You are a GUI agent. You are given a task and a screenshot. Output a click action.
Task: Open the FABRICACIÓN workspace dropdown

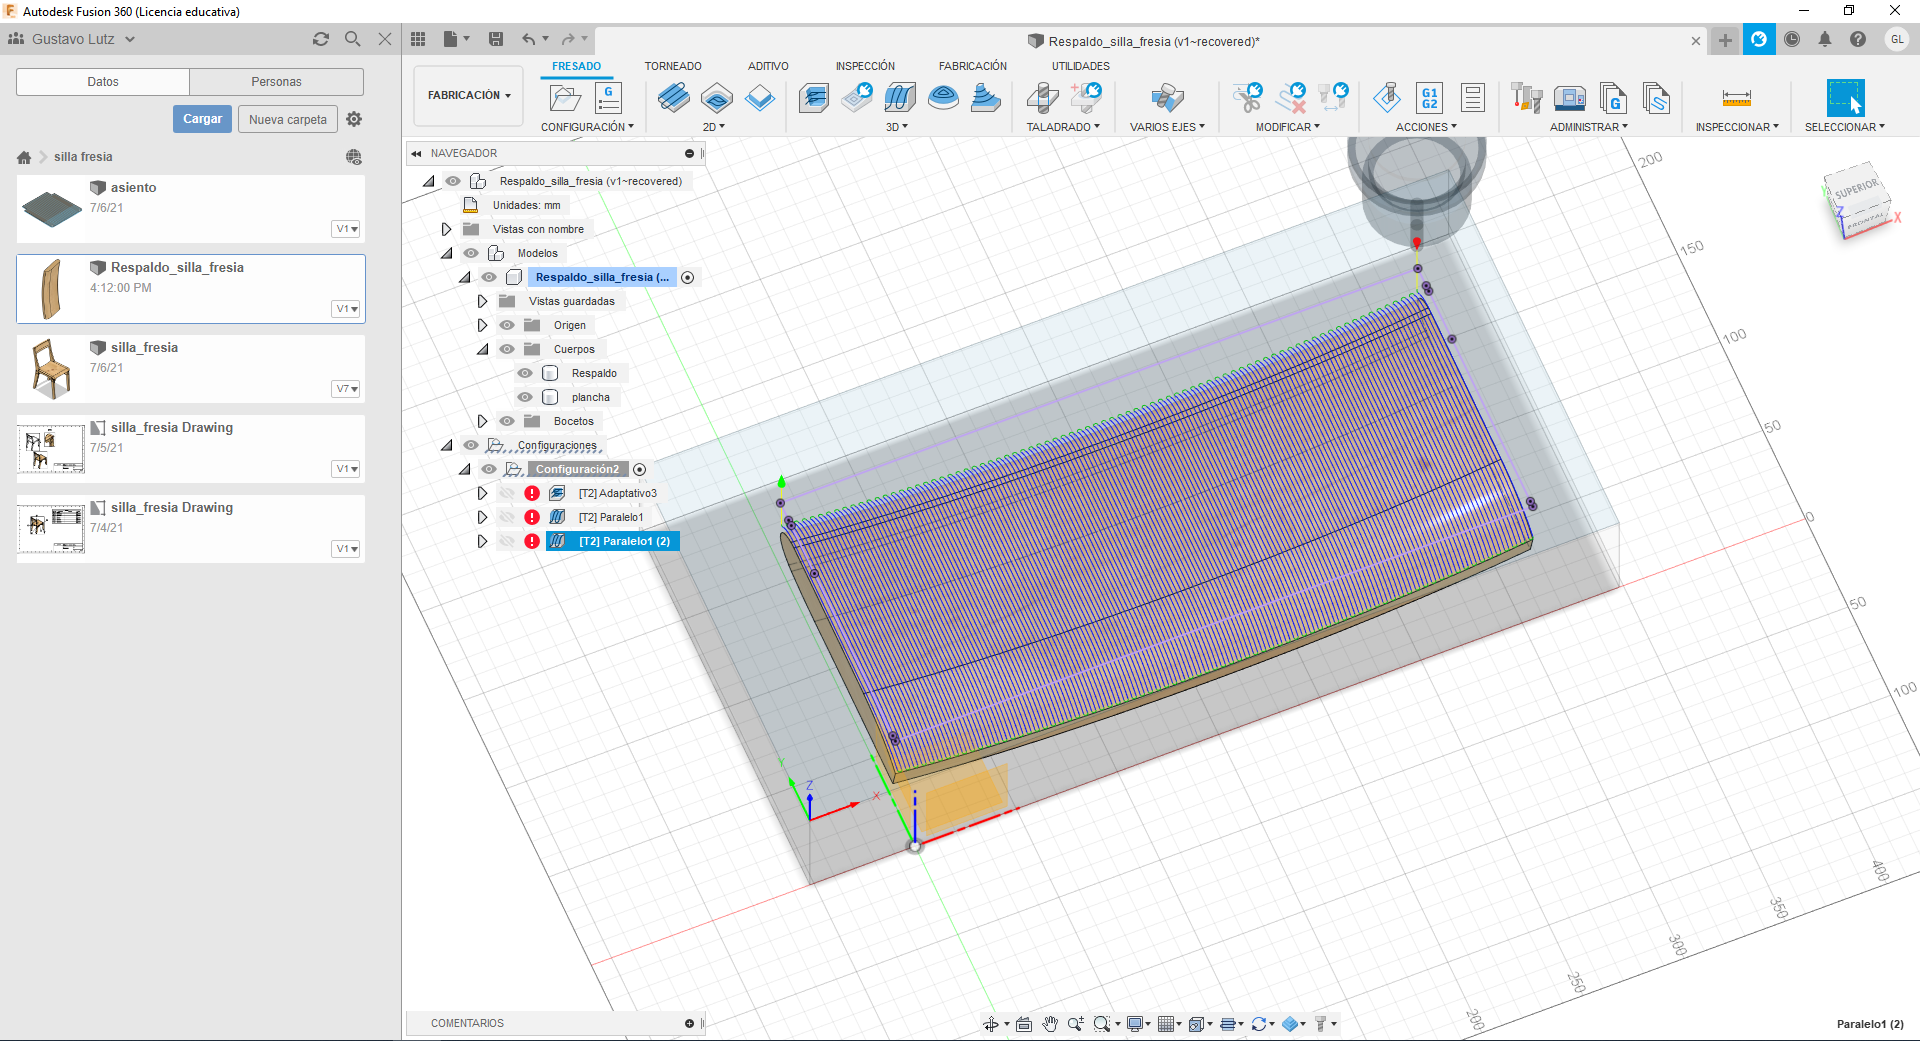click(x=469, y=96)
